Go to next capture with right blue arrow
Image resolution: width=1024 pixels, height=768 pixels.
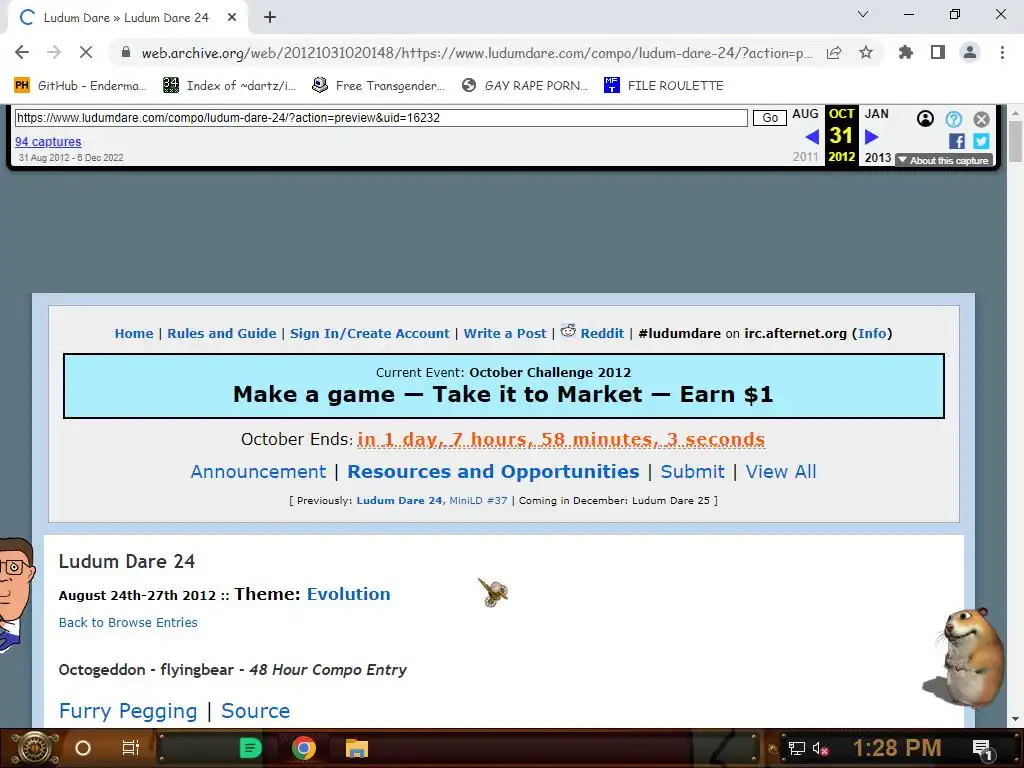[871, 136]
